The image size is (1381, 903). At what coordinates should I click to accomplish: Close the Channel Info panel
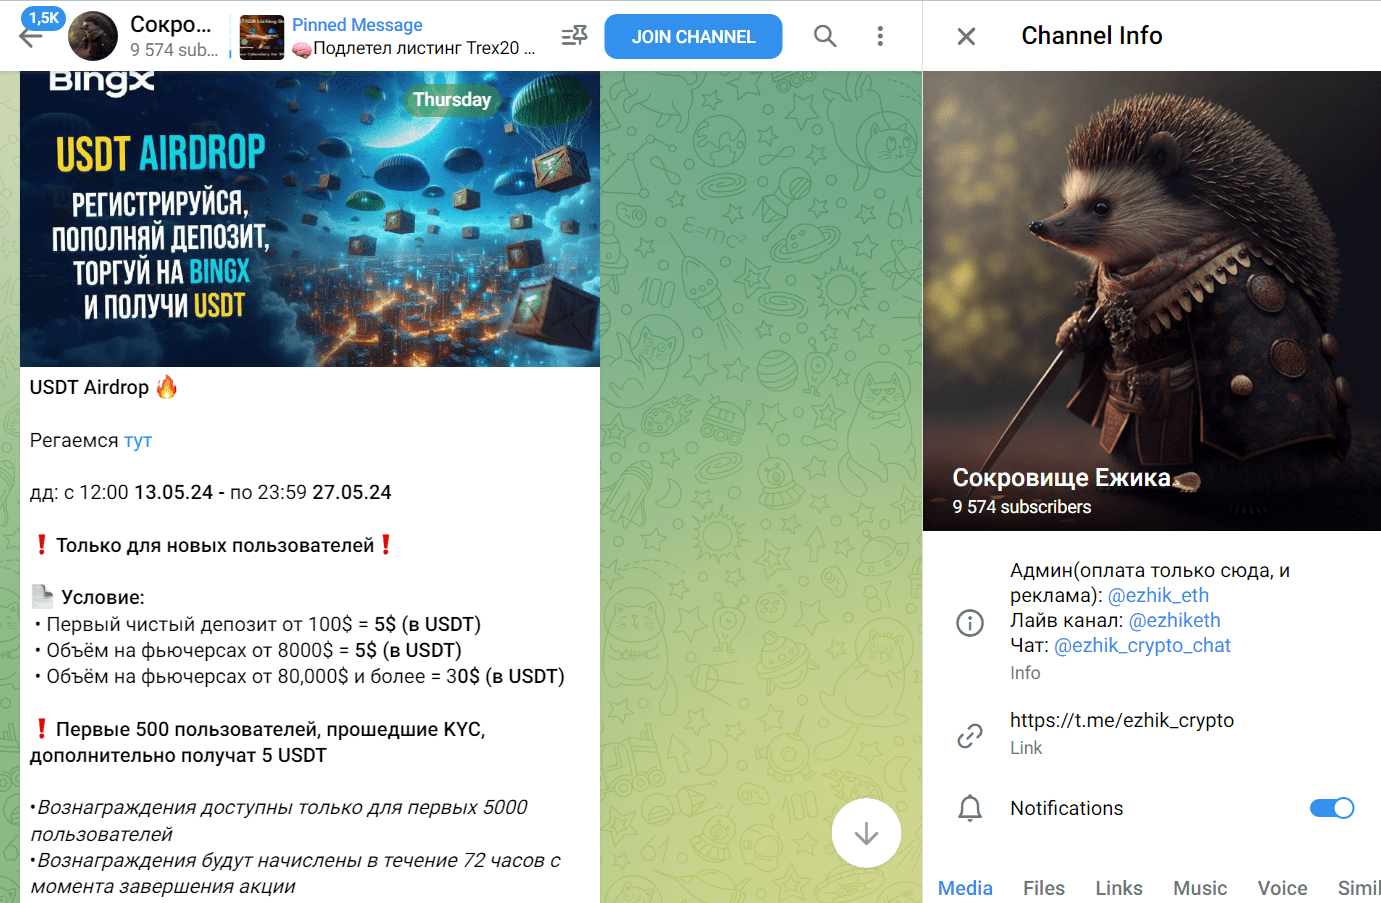click(966, 37)
